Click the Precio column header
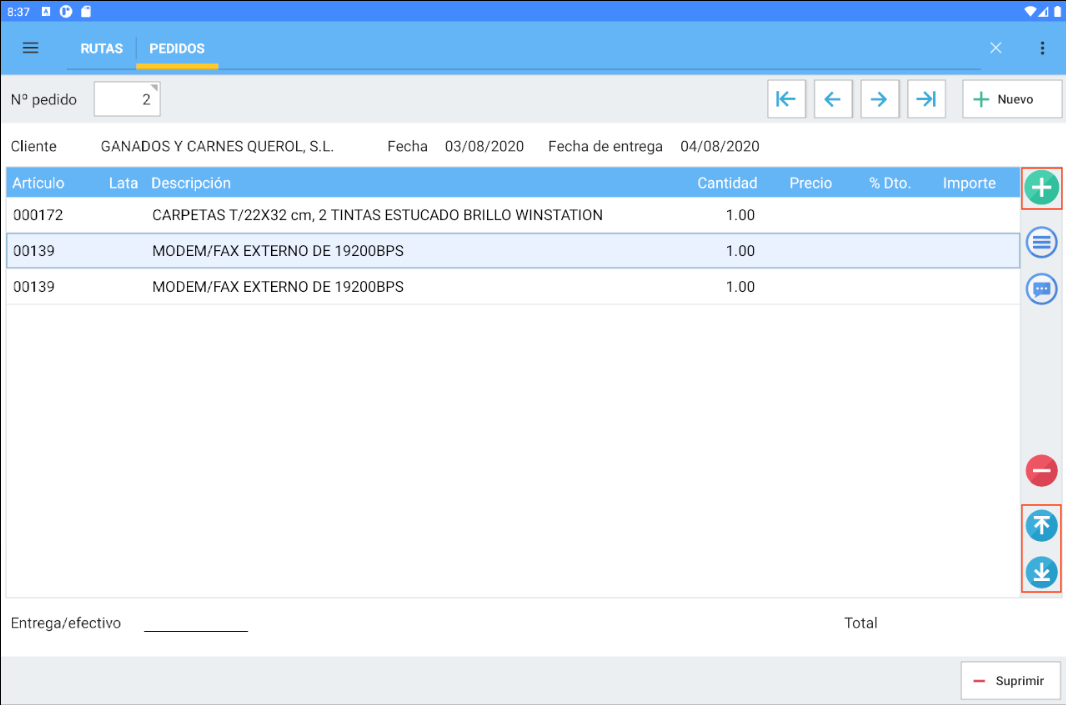 [810, 183]
